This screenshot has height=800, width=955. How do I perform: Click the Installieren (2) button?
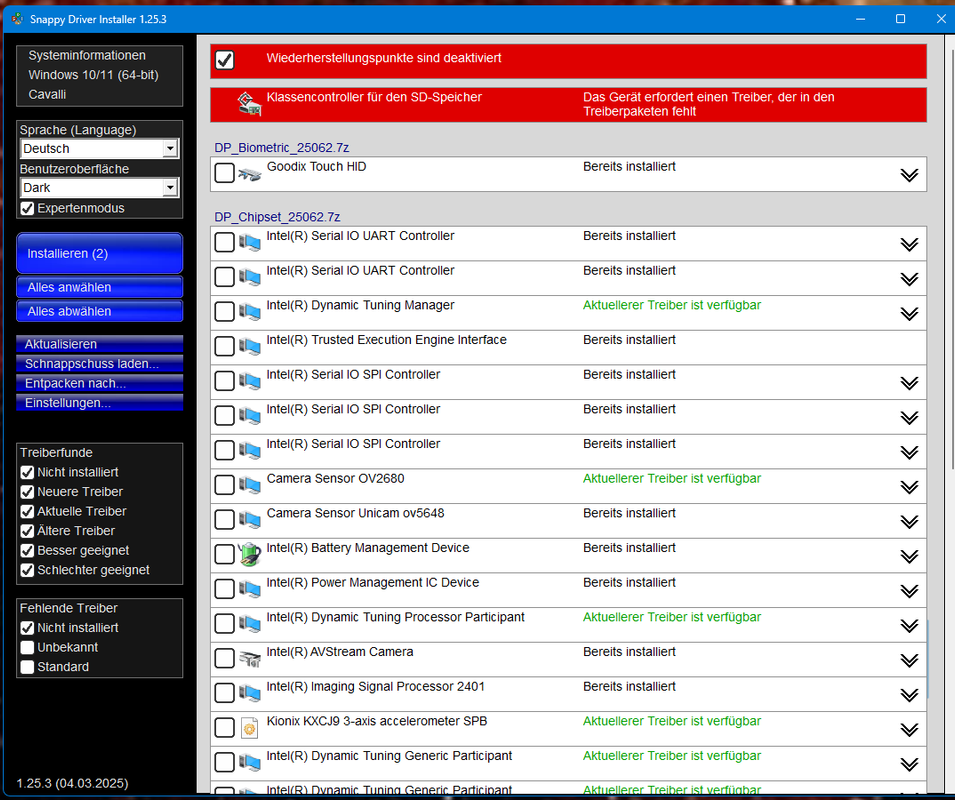coord(99,253)
